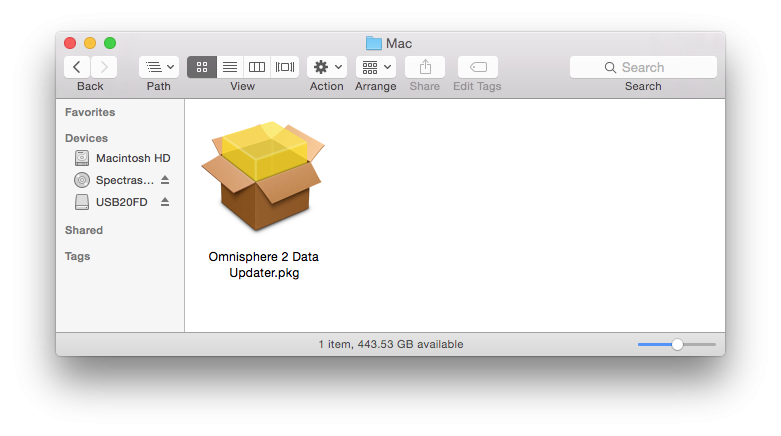Image resolution: width=781 pixels, height=436 pixels.
Task: Go forward with the Forward arrow
Action: (104, 67)
